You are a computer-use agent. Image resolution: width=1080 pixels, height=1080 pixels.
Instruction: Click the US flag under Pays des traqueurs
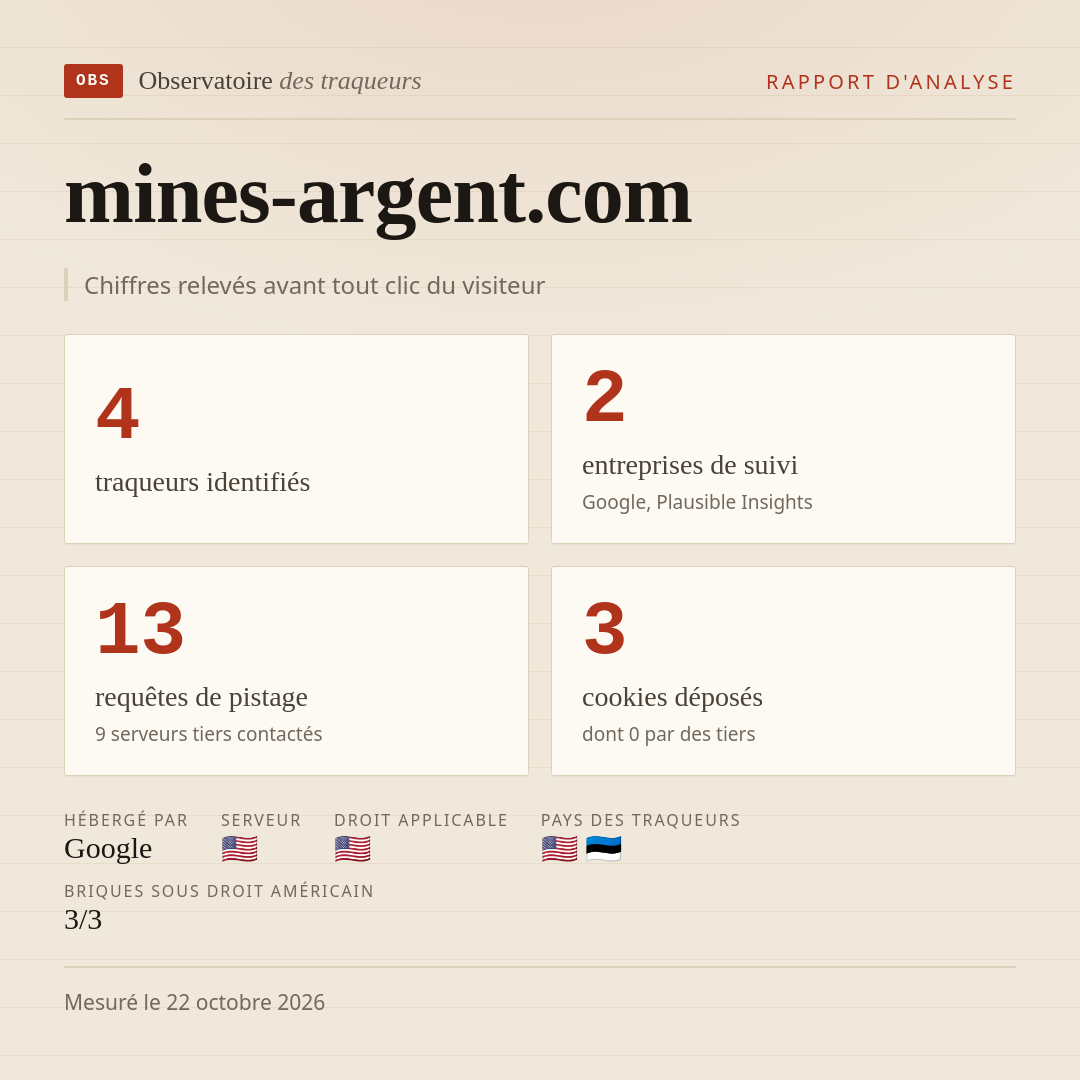click(559, 849)
